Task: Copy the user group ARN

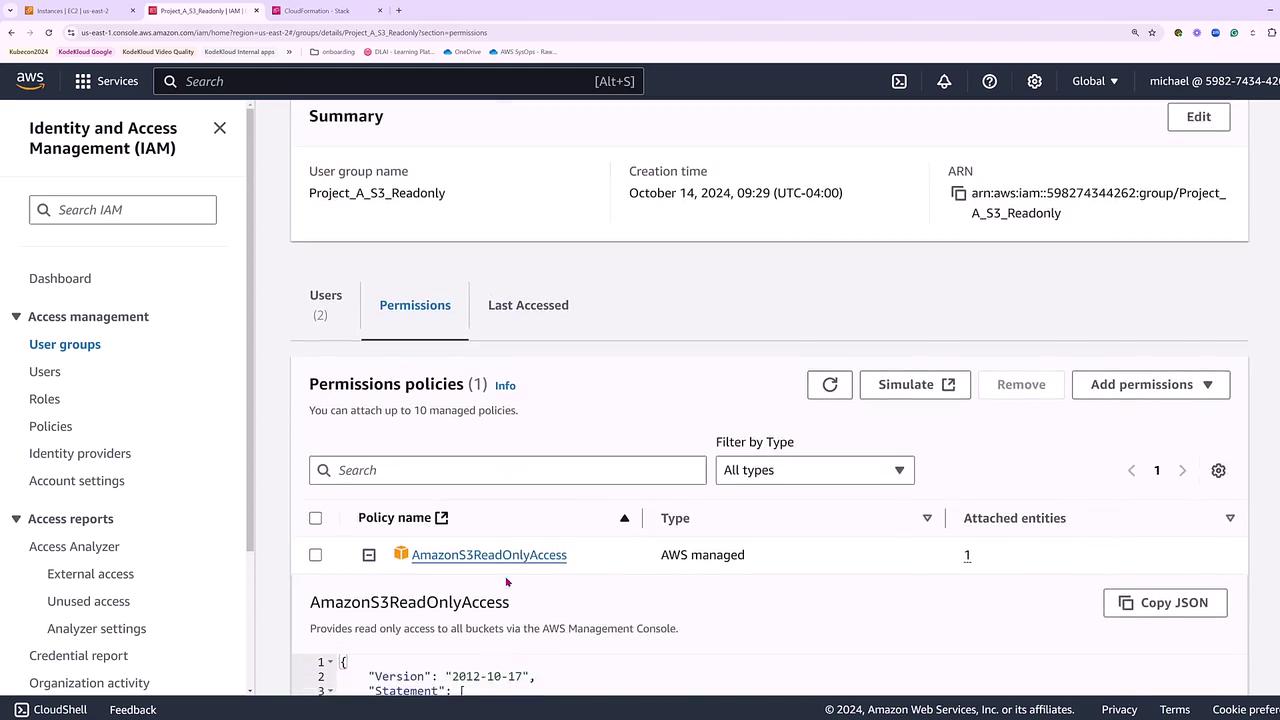Action: 958,193
